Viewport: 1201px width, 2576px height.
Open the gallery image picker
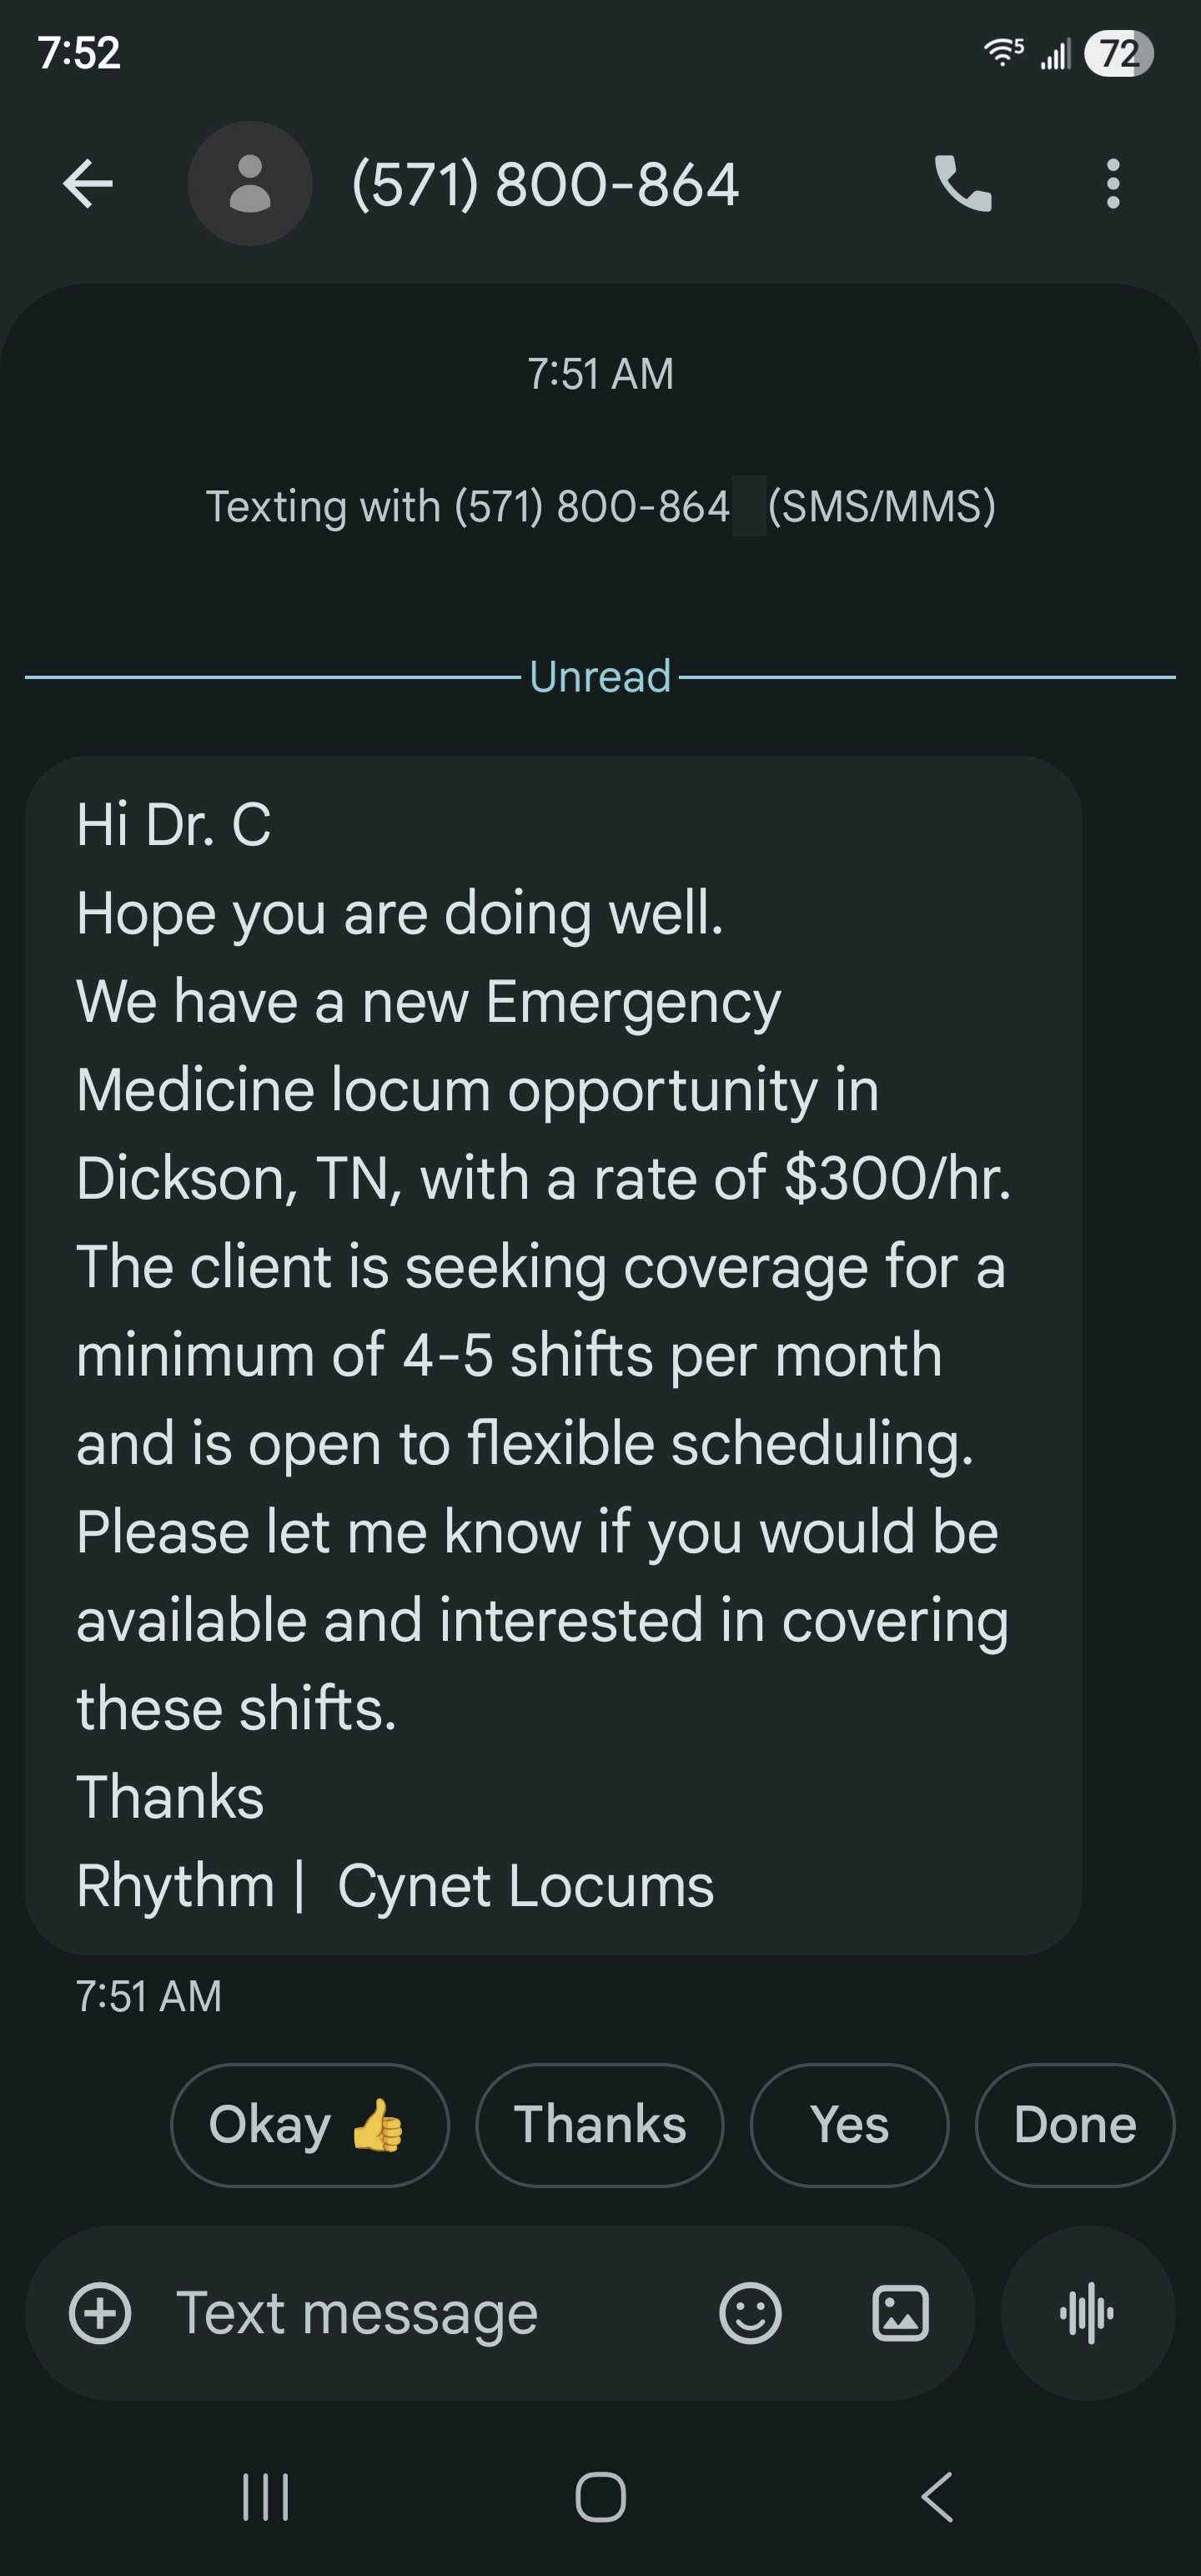900,2313
